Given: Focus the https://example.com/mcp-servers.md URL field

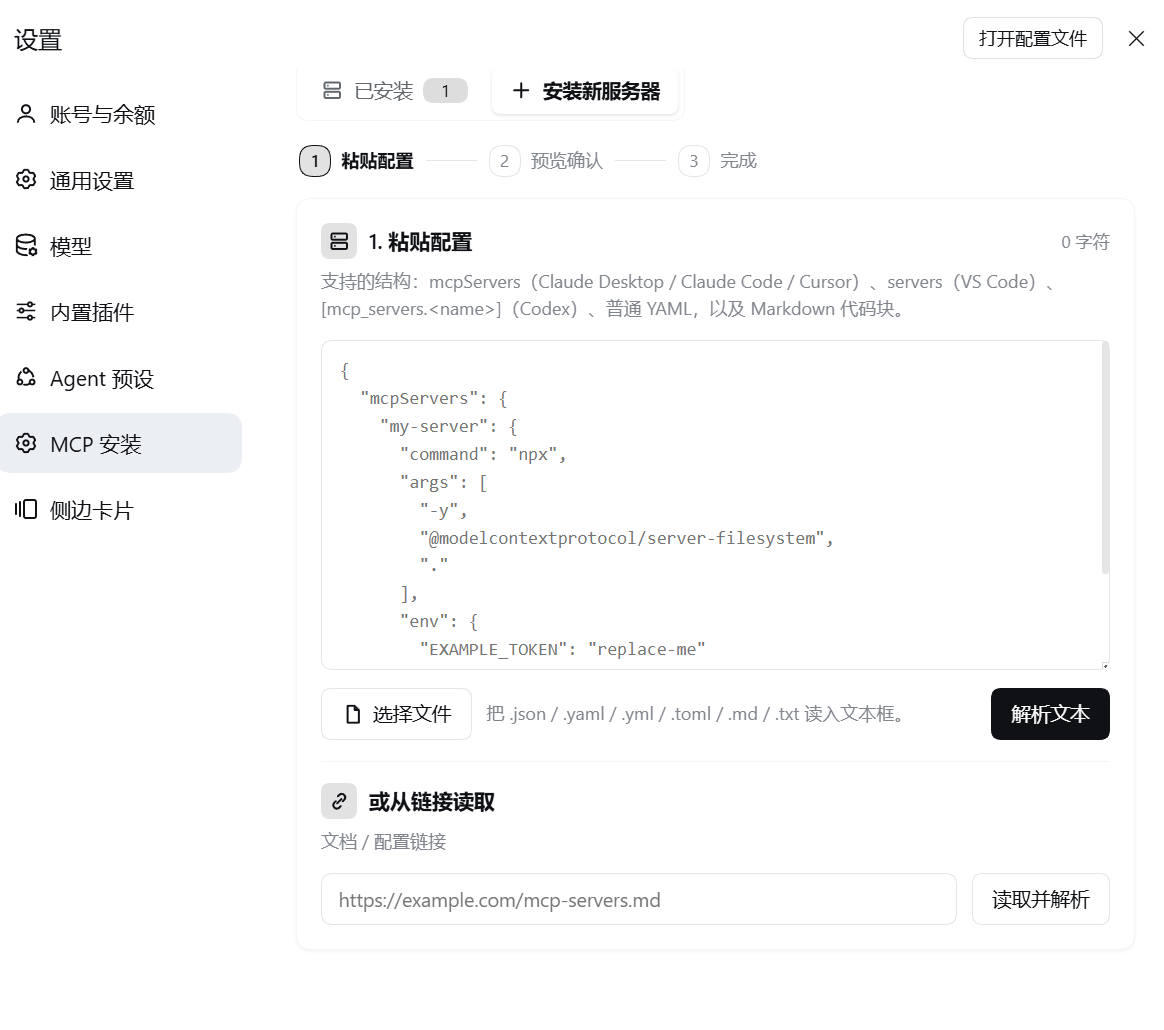Looking at the screenshot, I should tap(638, 899).
